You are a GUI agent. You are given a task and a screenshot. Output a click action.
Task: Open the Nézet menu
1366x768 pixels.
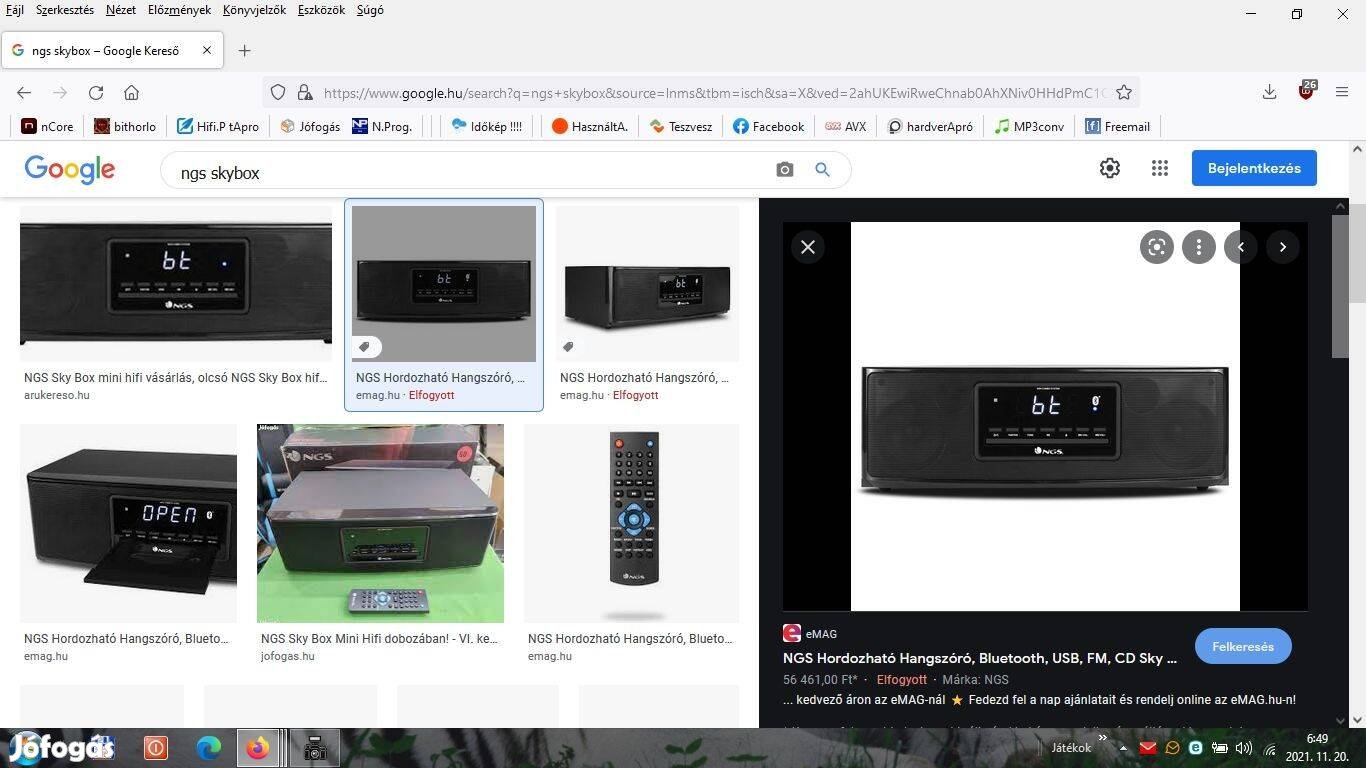coord(121,10)
